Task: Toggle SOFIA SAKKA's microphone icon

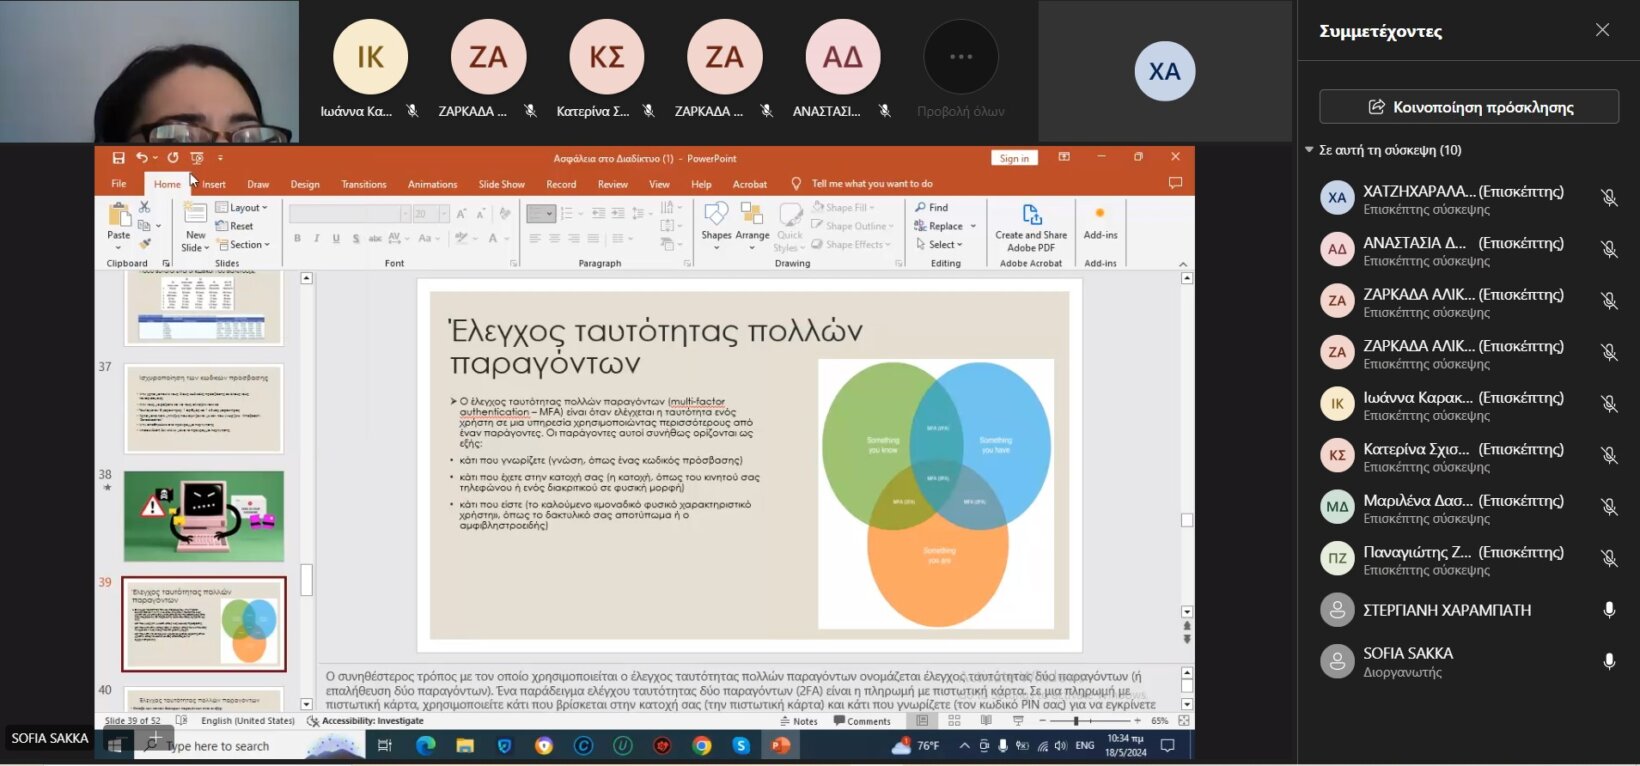Action: [1608, 662]
